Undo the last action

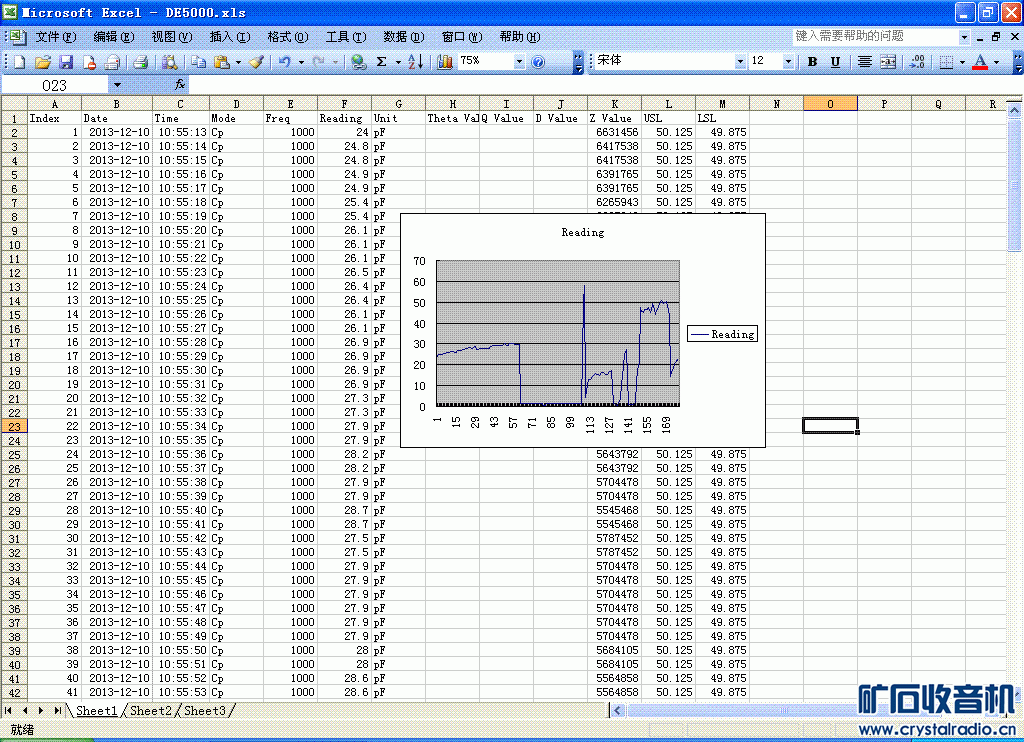[x=284, y=62]
